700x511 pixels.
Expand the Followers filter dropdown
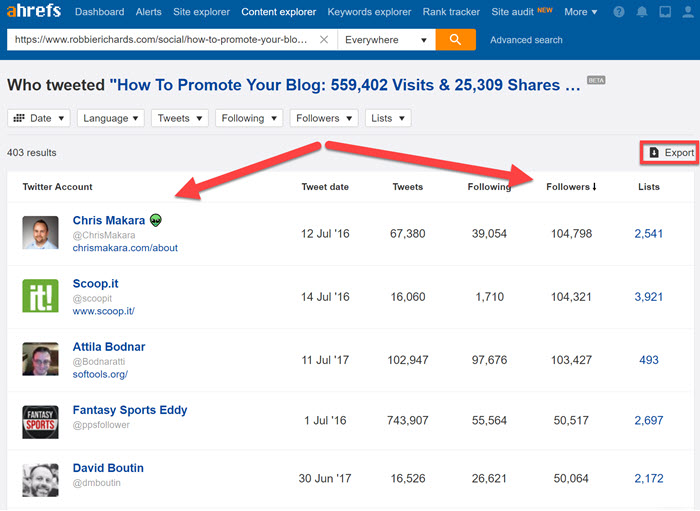coord(324,118)
